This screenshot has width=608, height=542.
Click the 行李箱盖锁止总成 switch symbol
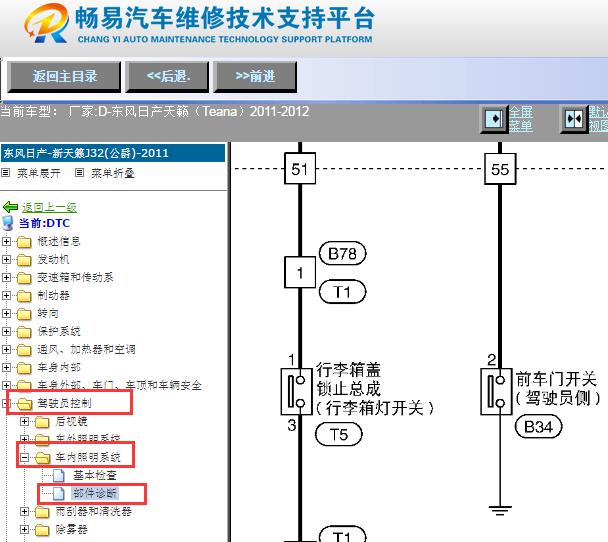click(x=297, y=392)
